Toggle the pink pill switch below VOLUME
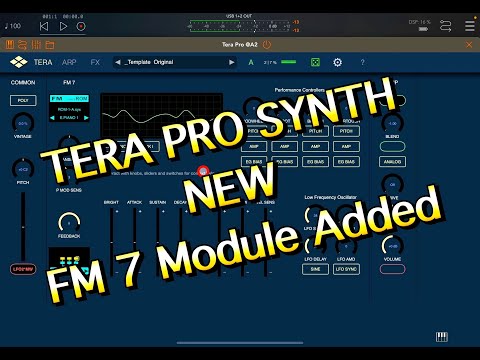Viewport: 480px width, 360px height. [x=392, y=269]
